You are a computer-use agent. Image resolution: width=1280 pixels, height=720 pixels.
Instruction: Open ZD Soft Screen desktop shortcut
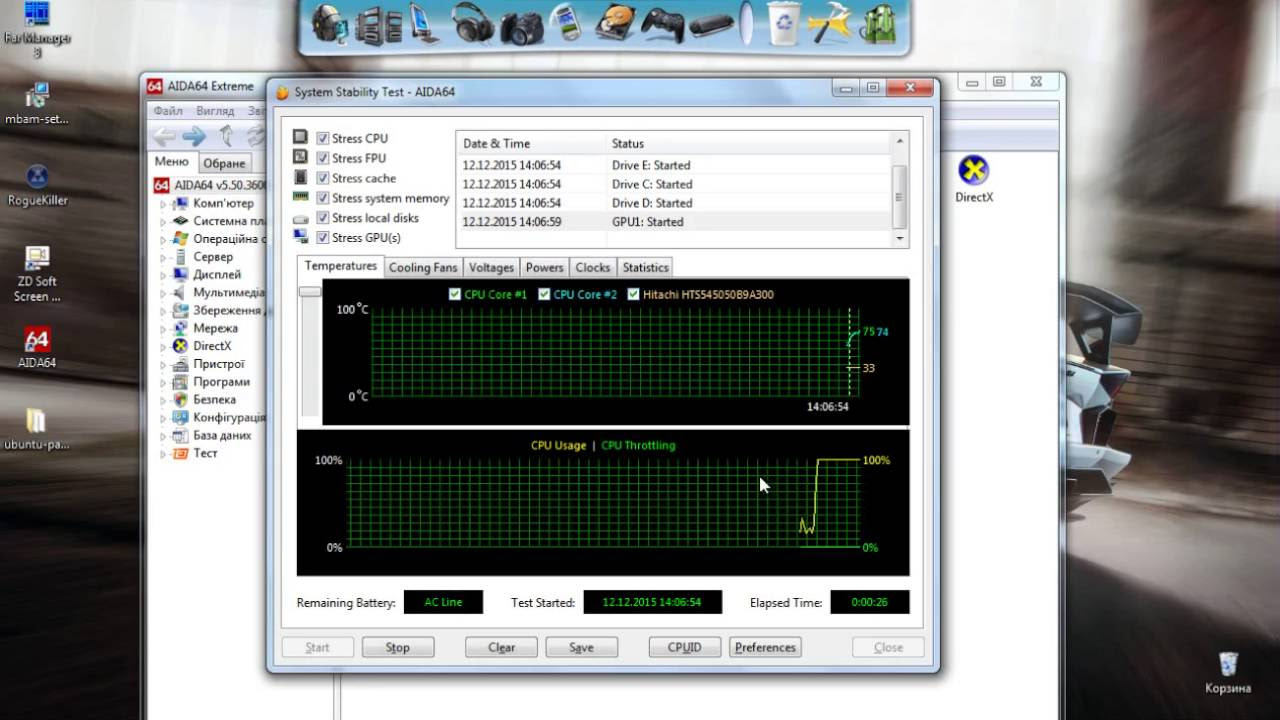(37, 274)
